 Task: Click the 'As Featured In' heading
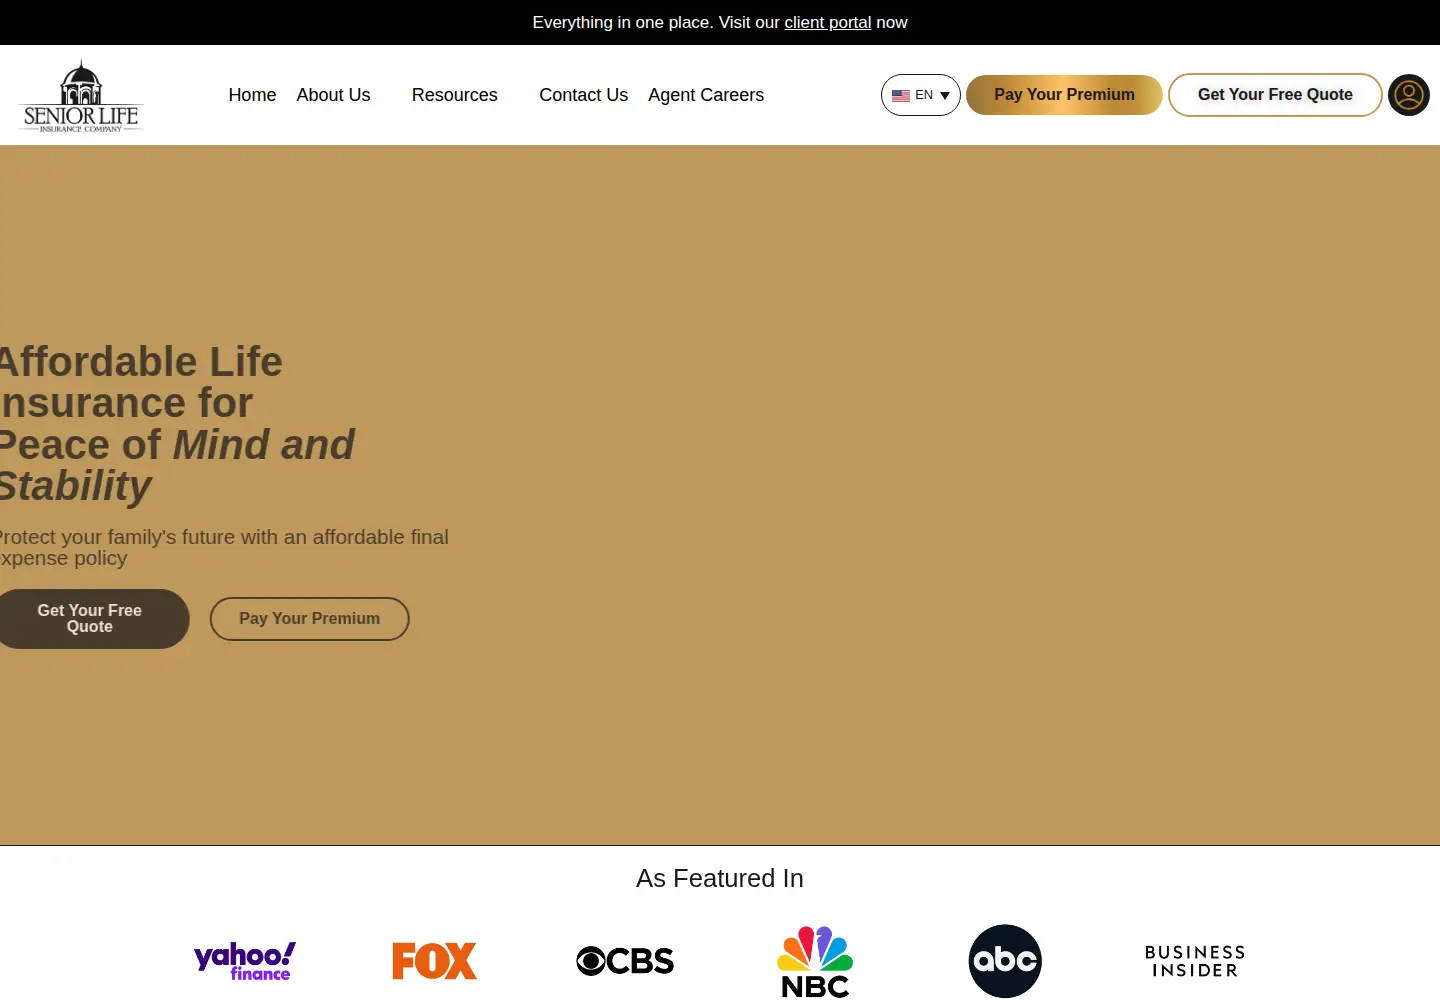point(720,878)
